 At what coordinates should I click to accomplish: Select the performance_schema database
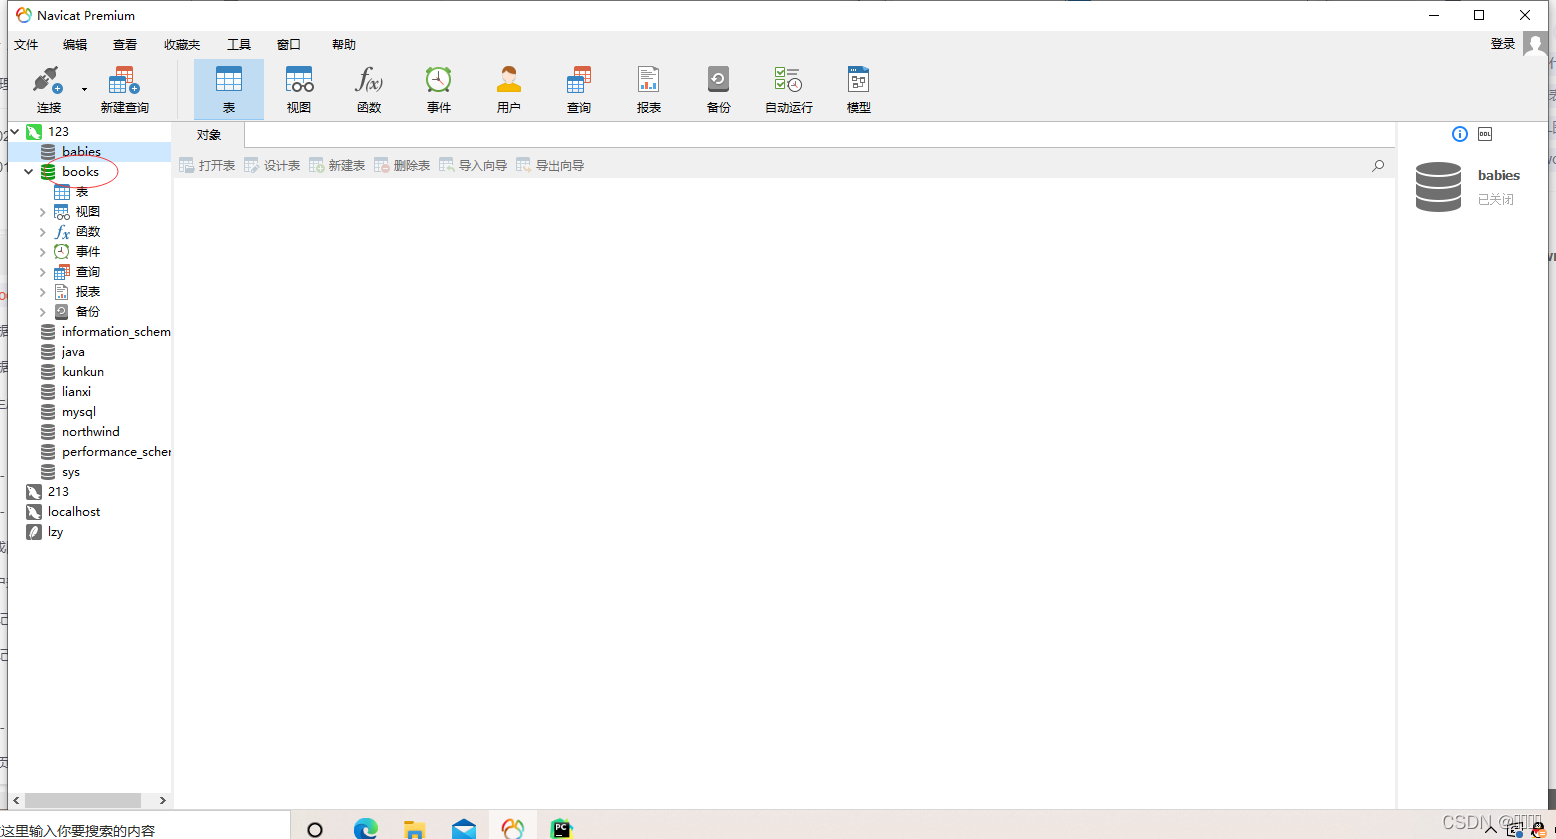[116, 452]
